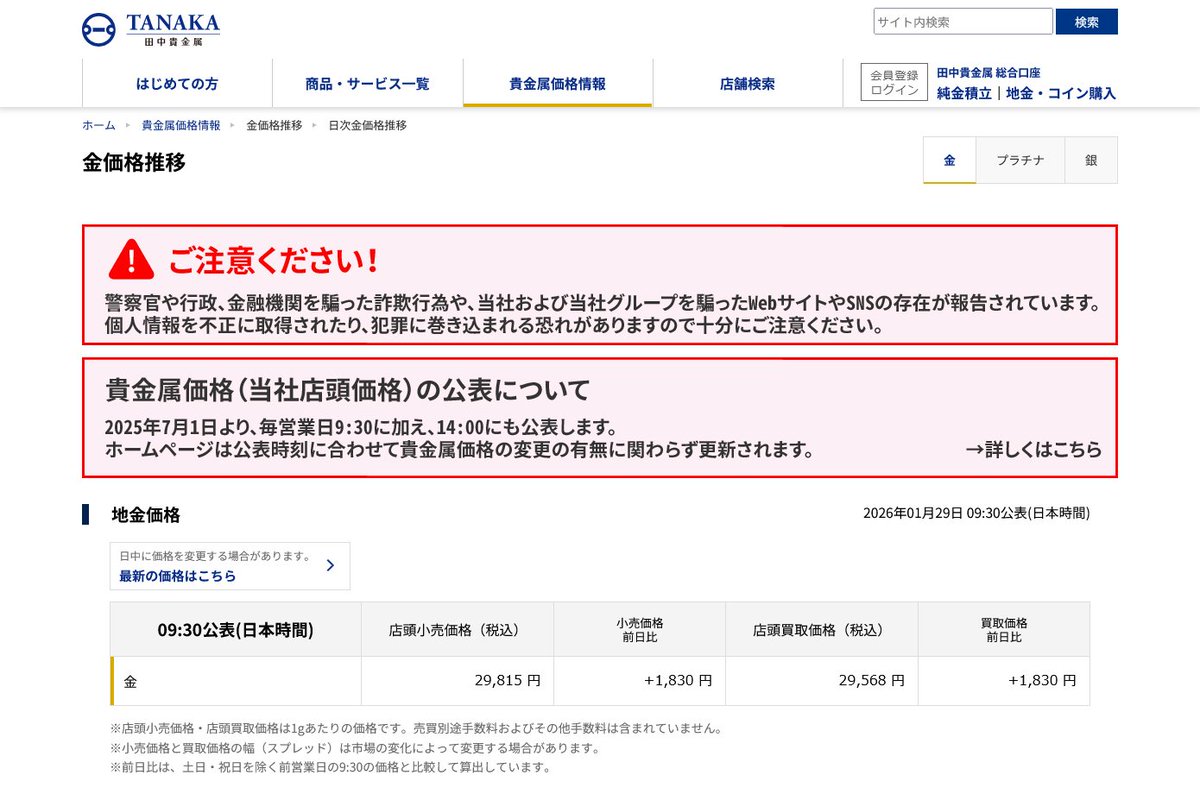This screenshot has width=1200, height=794.
Task: Select the 検索 search icon button
Action: click(x=1086, y=20)
